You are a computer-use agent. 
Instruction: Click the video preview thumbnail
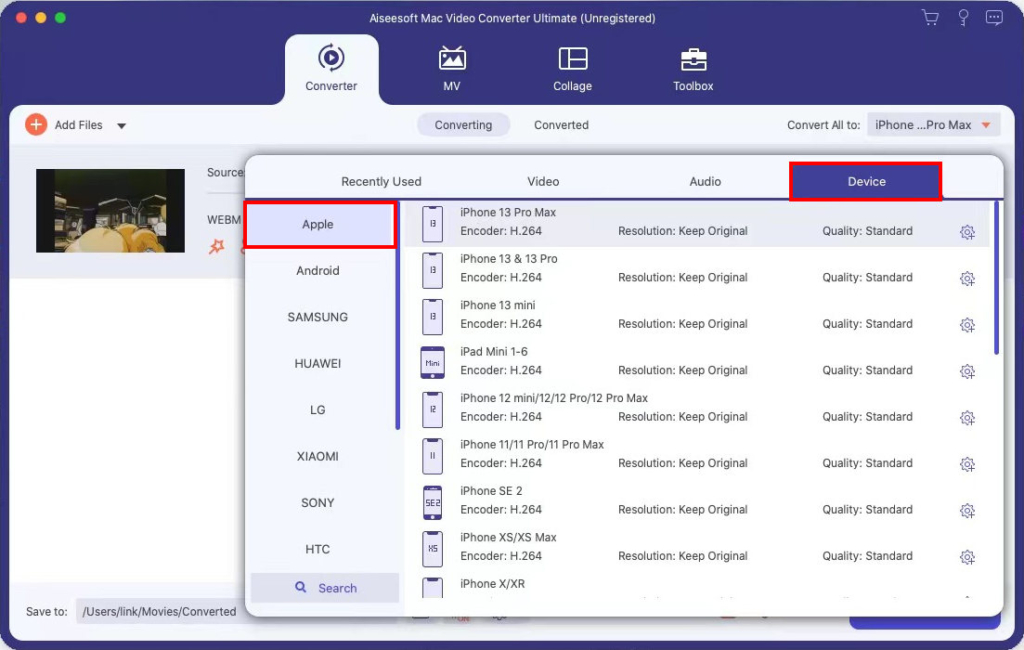click(x=110, y=211)
